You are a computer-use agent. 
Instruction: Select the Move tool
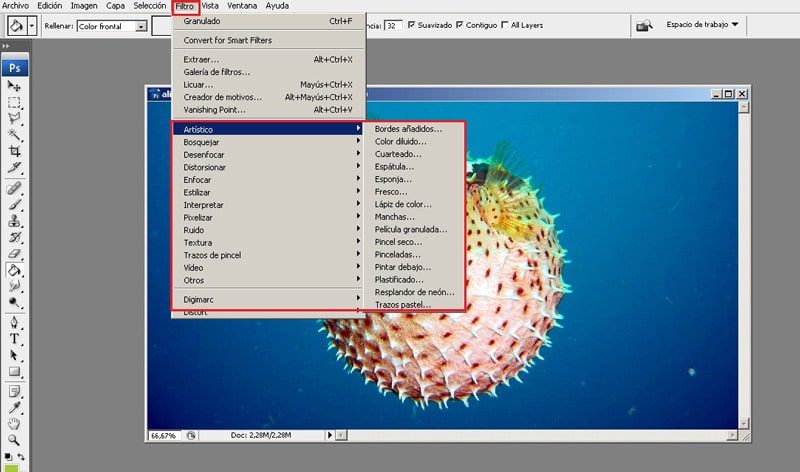pyautogui.click(x=14, y=86)
